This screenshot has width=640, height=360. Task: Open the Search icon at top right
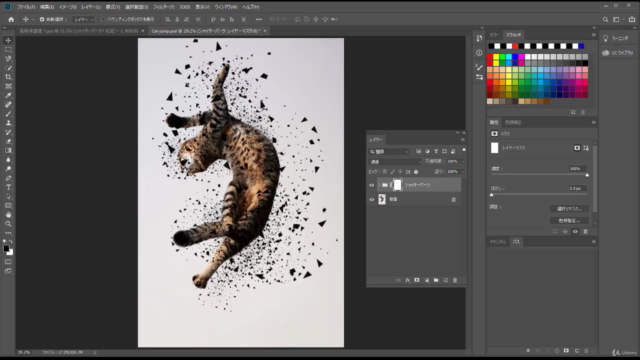pos(605,19)
